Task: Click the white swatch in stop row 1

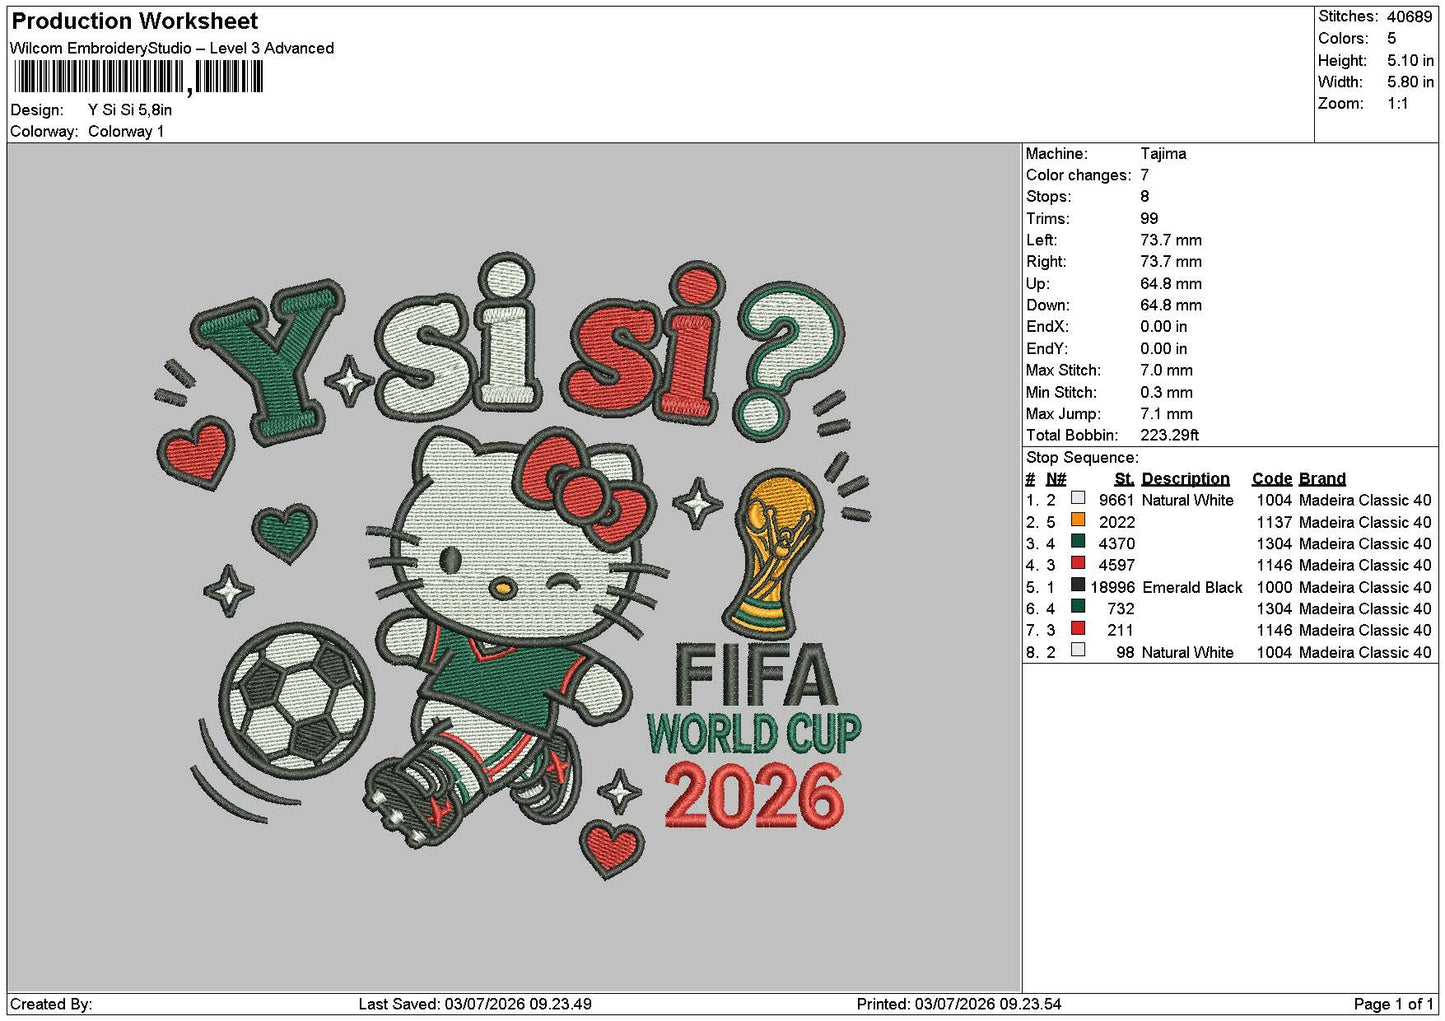Action: point(1078,498)
